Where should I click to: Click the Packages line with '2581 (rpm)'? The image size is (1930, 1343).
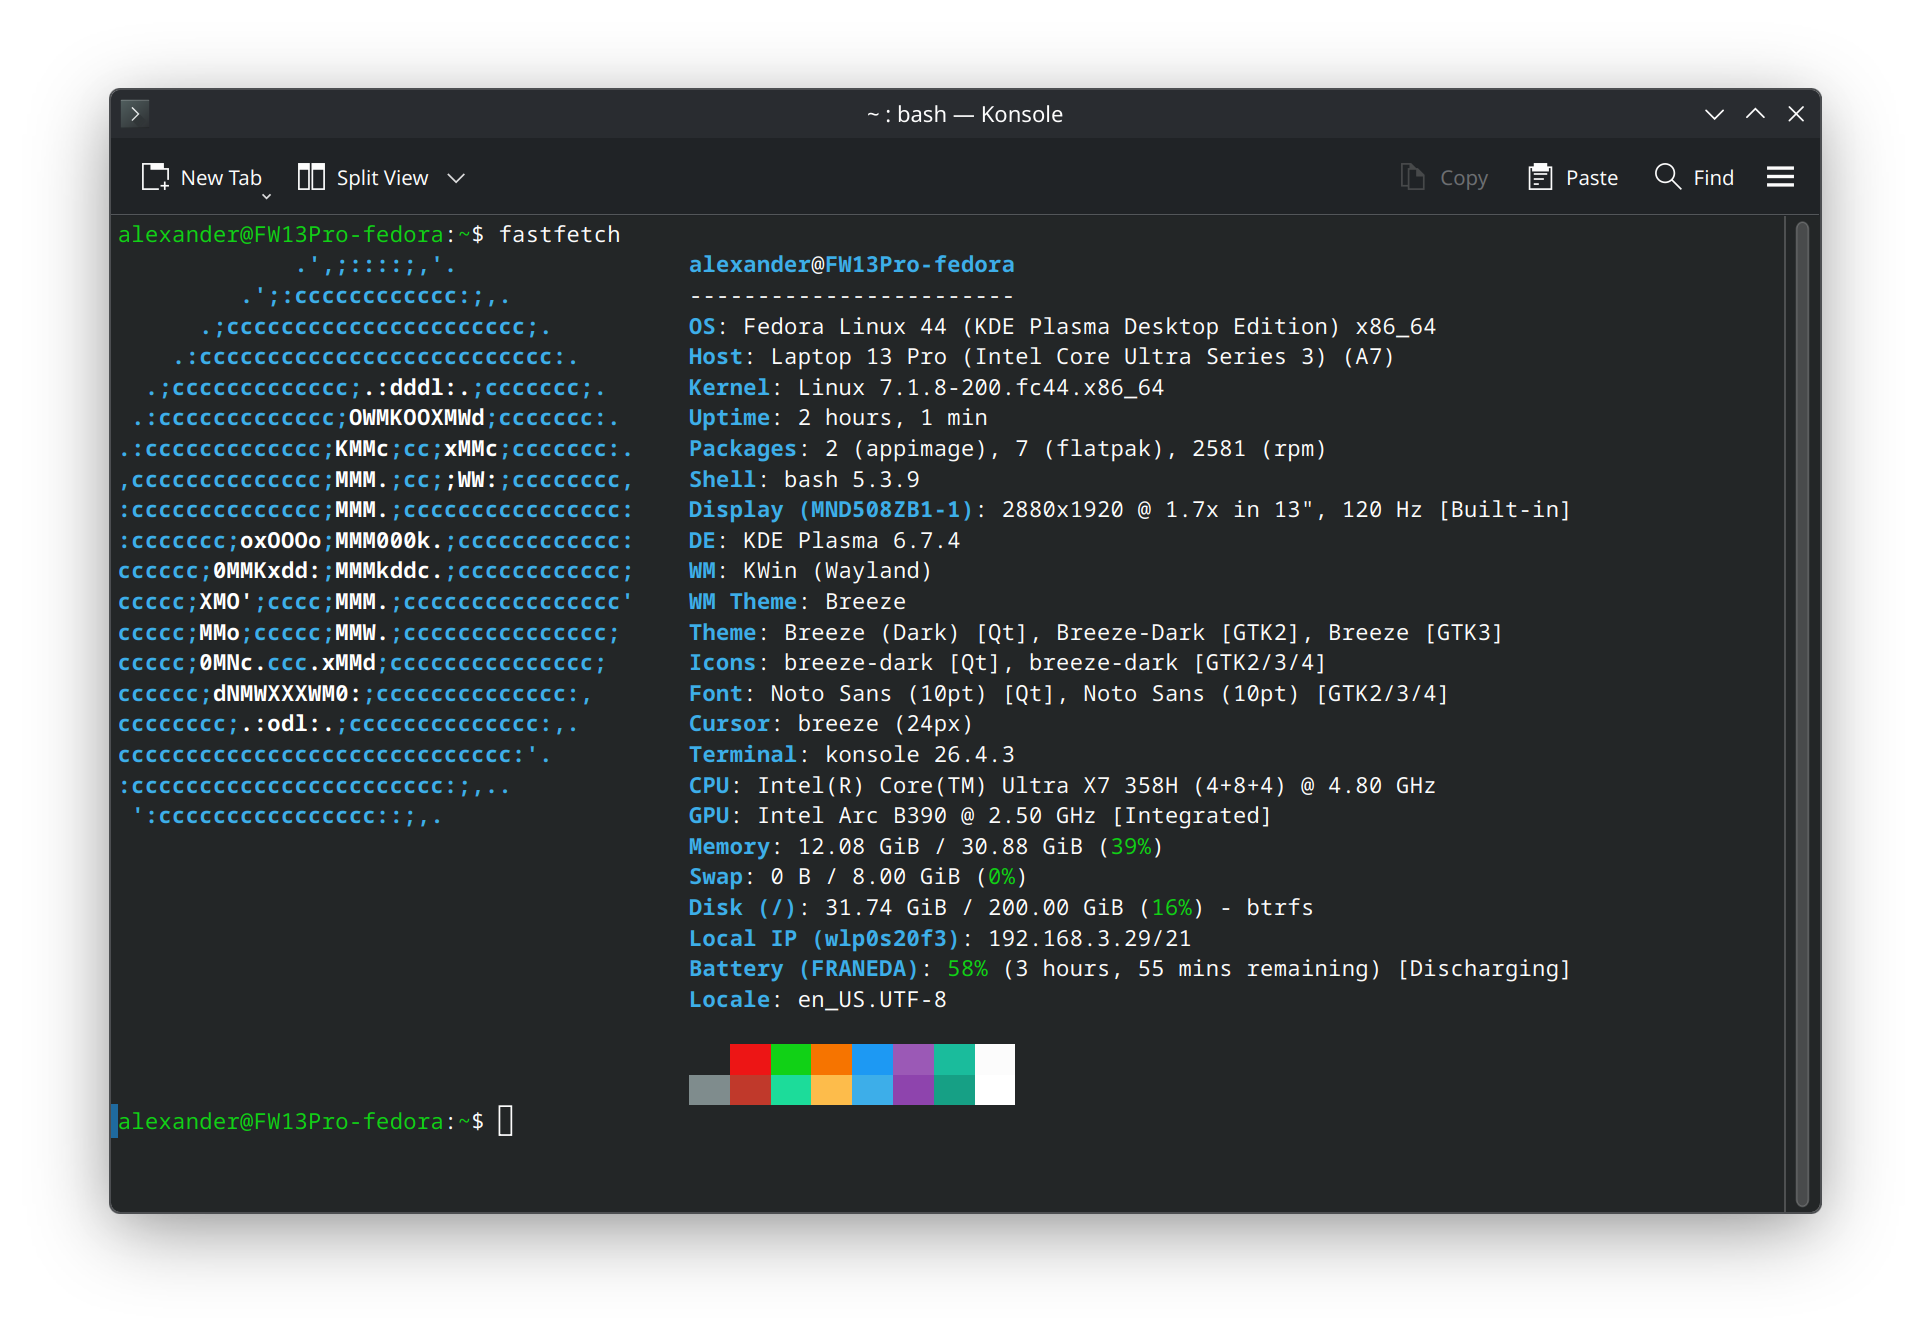pyautogui.click(x=1007, y=449)
